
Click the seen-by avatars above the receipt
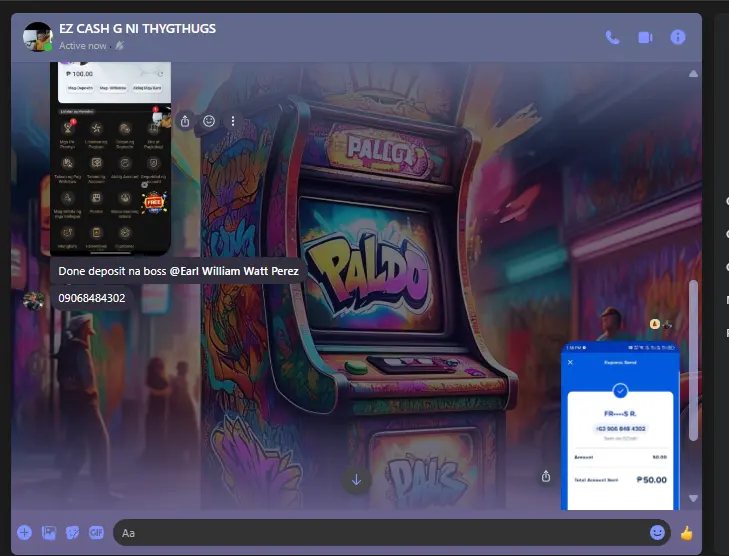[x=660, y=324]
